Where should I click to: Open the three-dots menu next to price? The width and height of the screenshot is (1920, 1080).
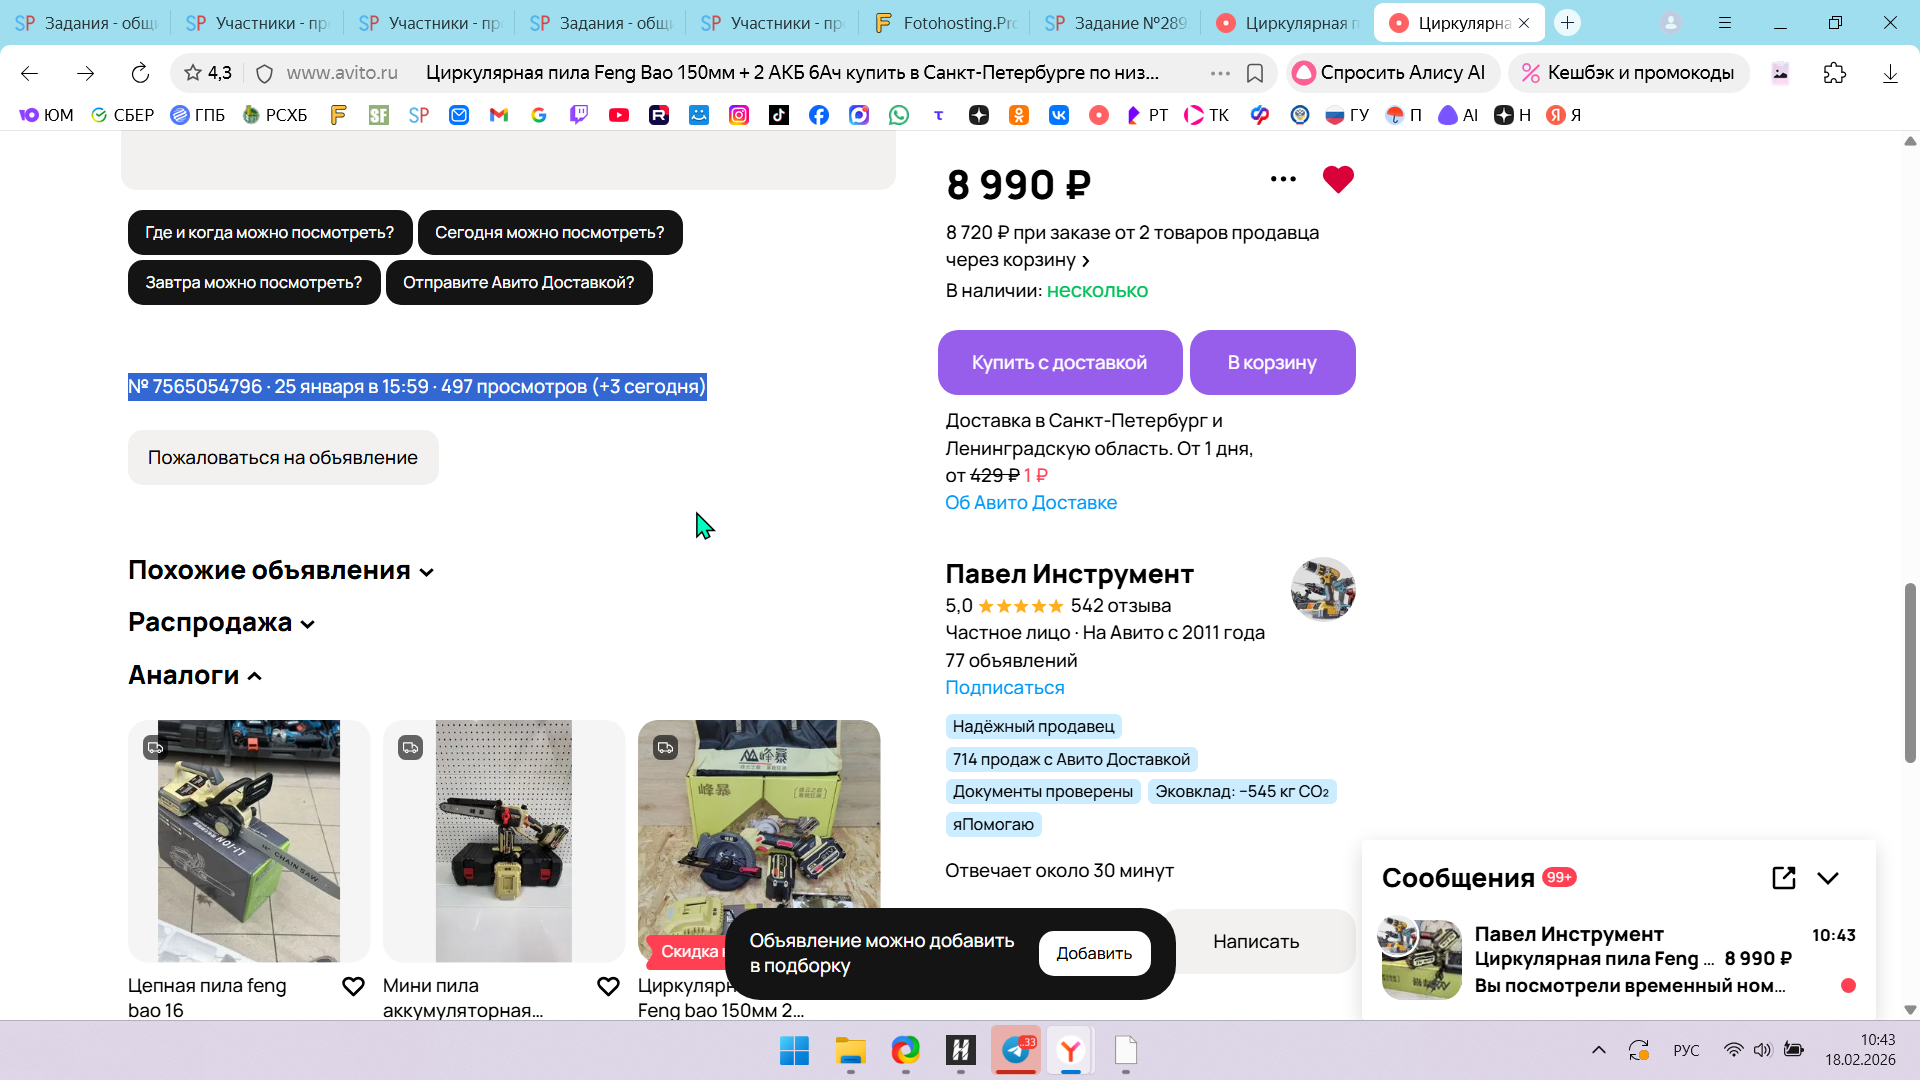click(x=1283, y=180)
